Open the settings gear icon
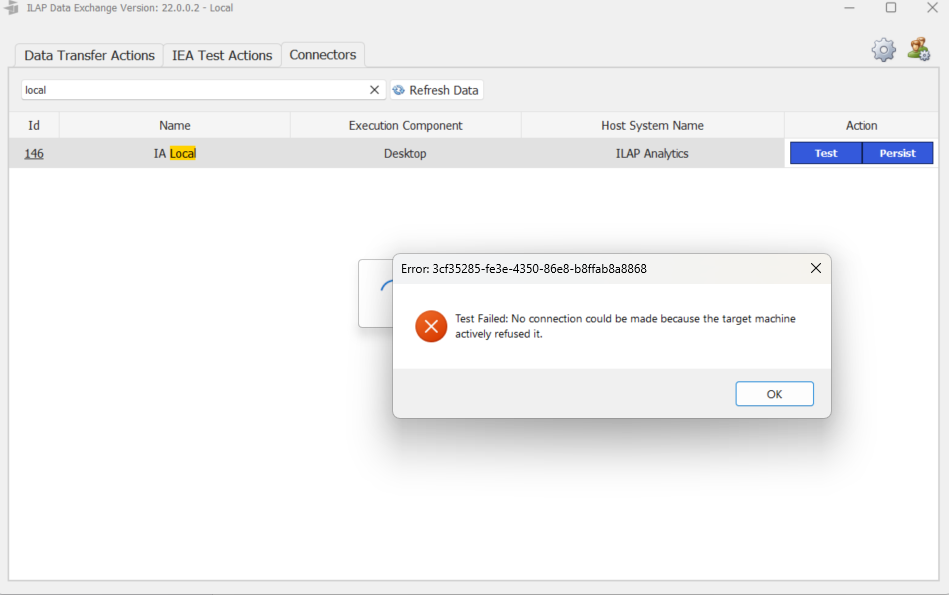The image size is (949, 595). coord(883,50)
